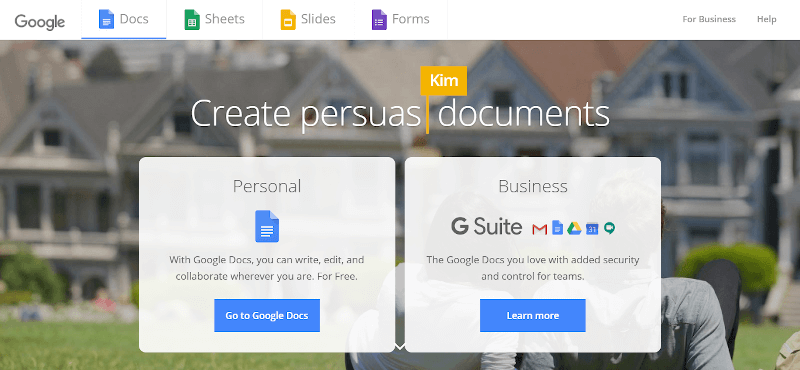The height and width of the screenshot is (370, 800).
Task: Open the Sheets tab
Action: pyautogui.click(x=214, y=20)
